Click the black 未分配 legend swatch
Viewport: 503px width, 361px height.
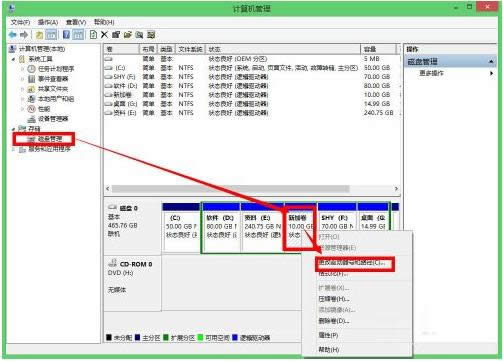109,337
